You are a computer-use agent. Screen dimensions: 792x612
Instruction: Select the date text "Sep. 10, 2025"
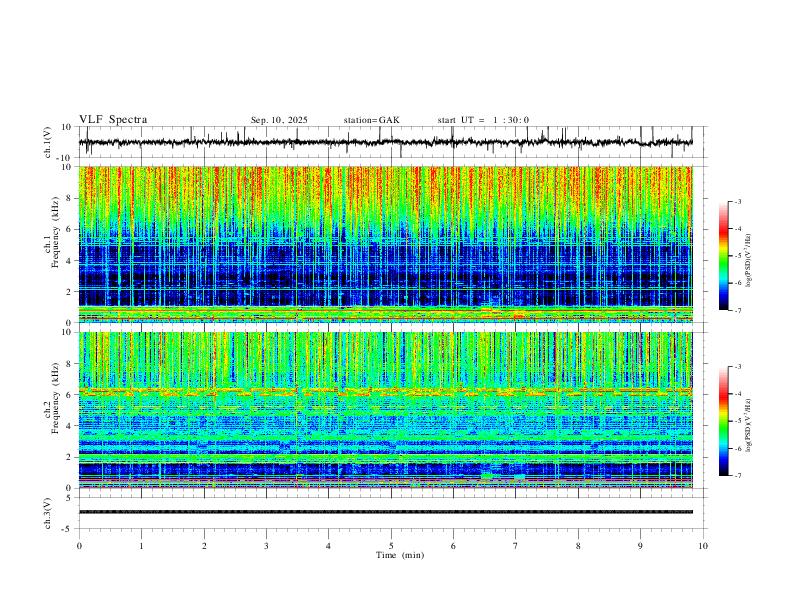click(279, 120)
